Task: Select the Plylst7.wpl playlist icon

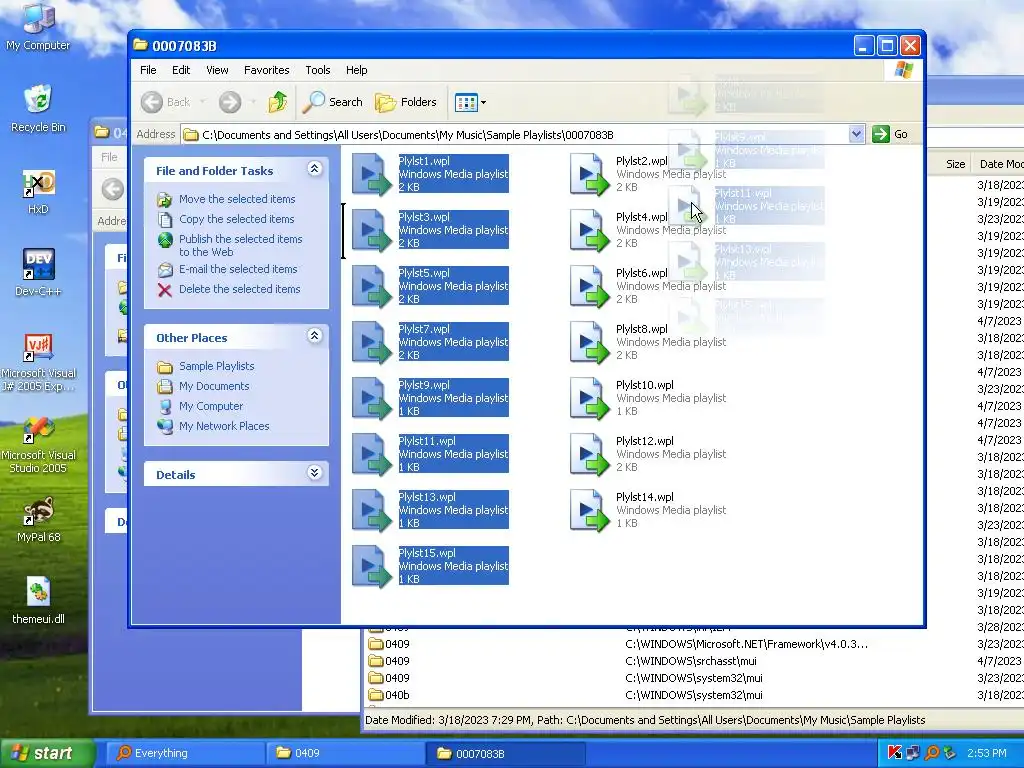Action: 371,342
